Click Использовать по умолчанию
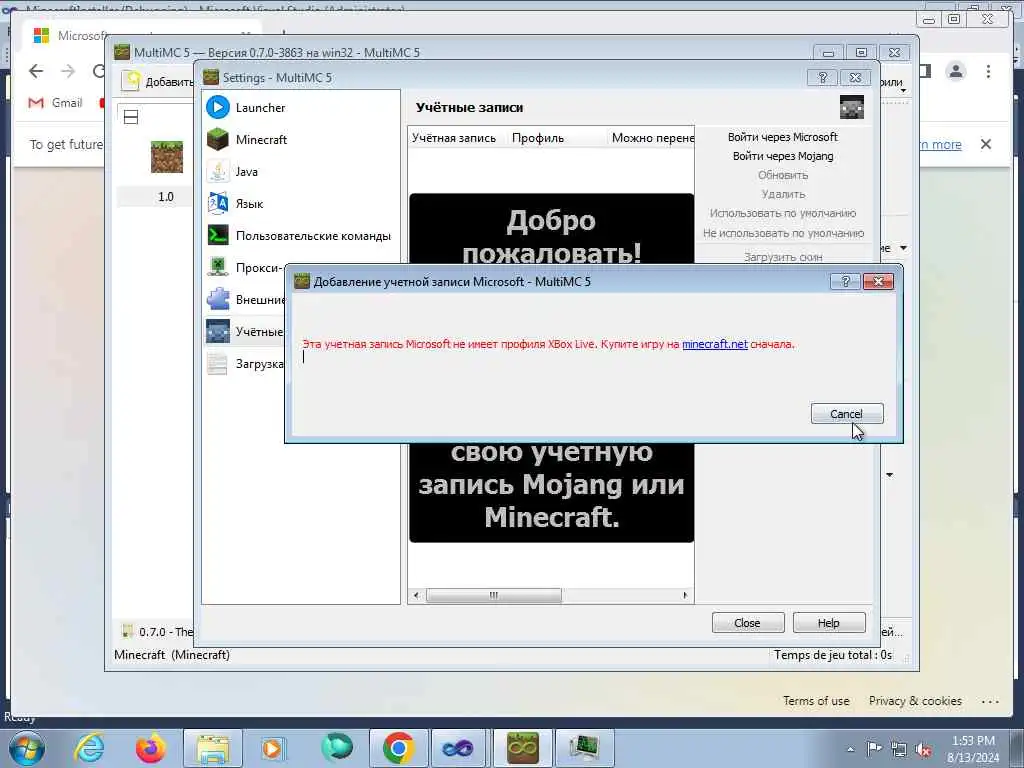 coord(782,213)
